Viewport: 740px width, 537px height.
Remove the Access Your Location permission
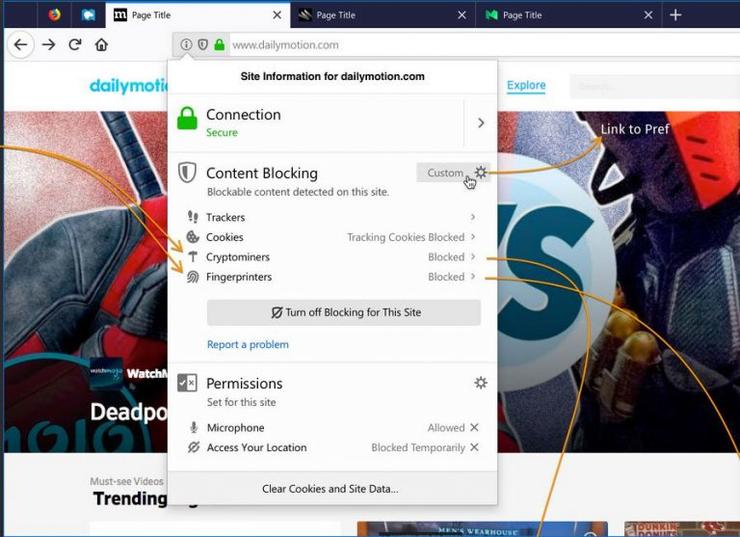point(474,448)
